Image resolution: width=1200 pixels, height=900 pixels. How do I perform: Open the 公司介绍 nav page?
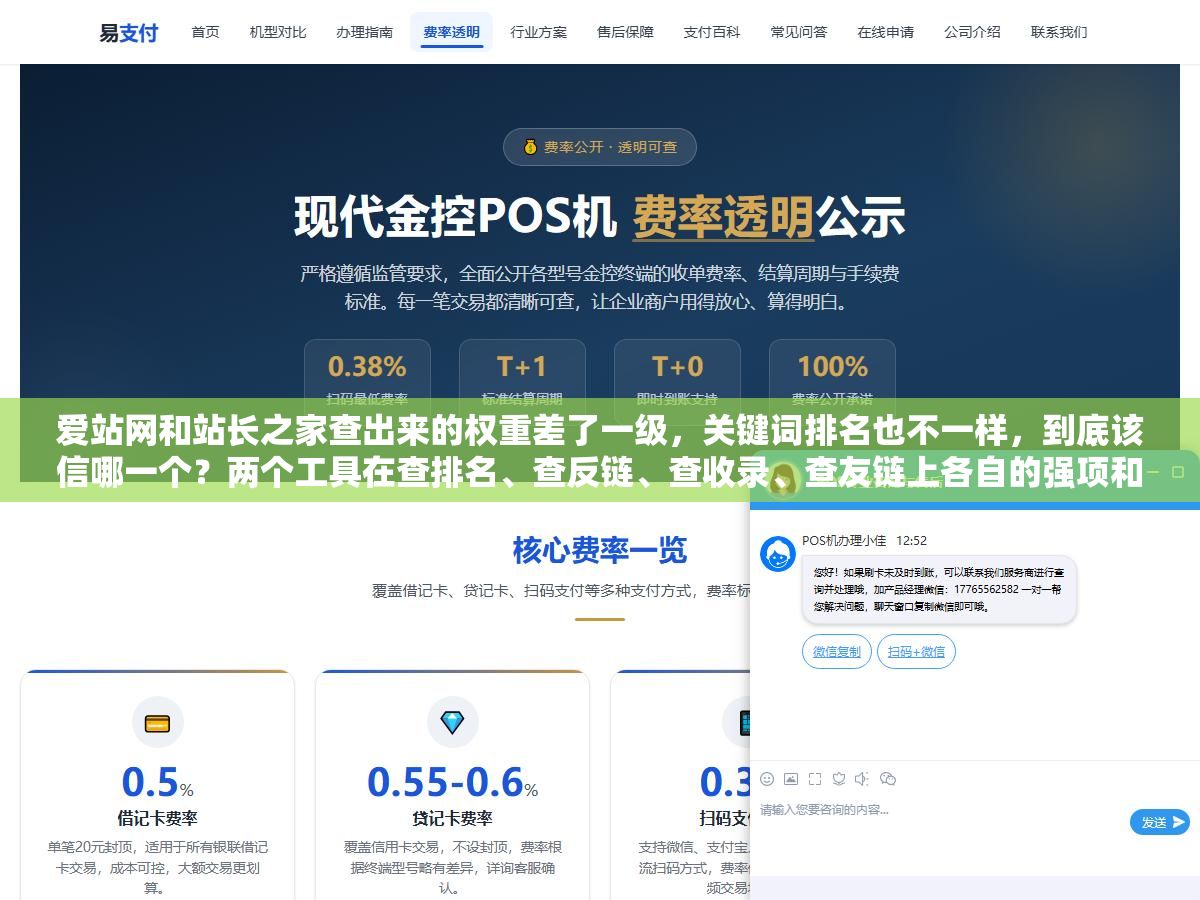point(972,32)
